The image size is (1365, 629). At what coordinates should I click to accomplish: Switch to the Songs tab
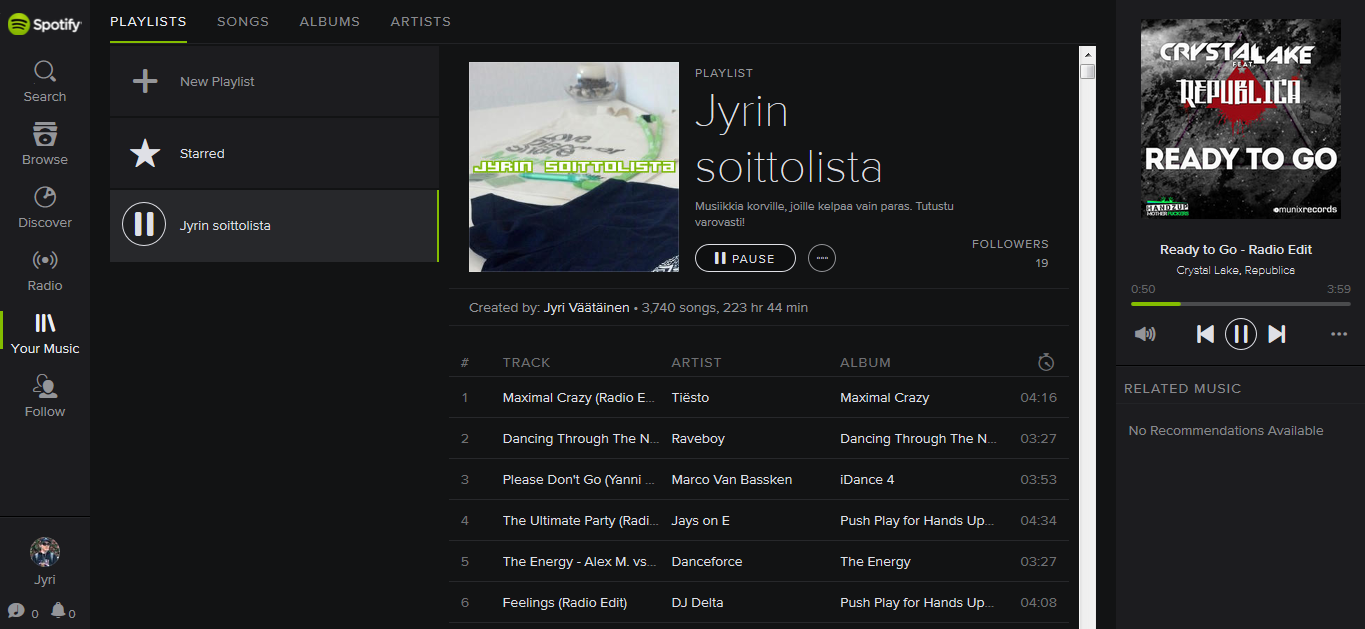click(243, 21)
